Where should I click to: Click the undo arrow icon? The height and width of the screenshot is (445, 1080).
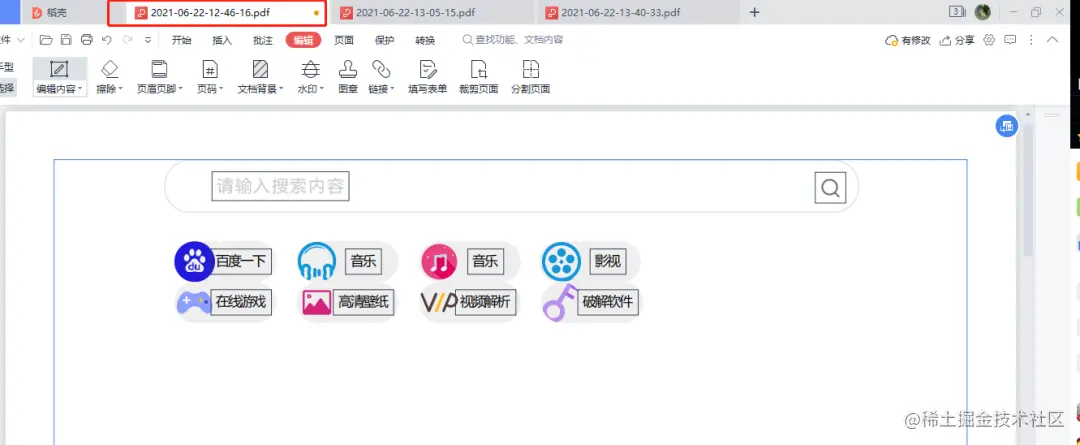pos(107,40)
